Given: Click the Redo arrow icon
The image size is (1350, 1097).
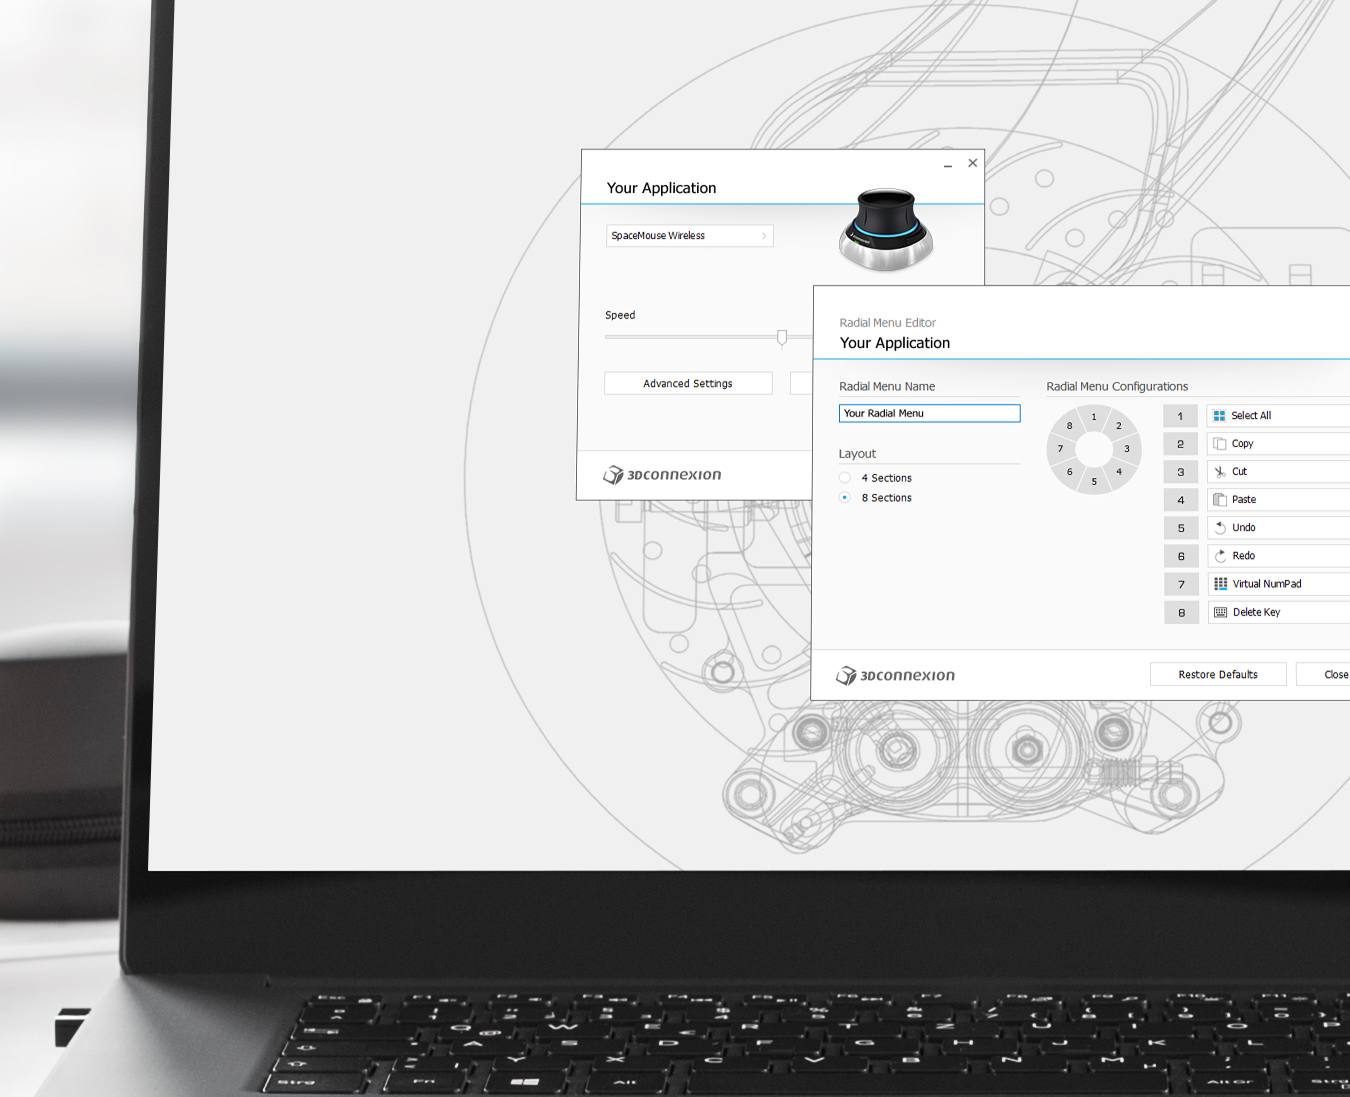Looking at the screenshot, I should click(x=1220, y=556).
